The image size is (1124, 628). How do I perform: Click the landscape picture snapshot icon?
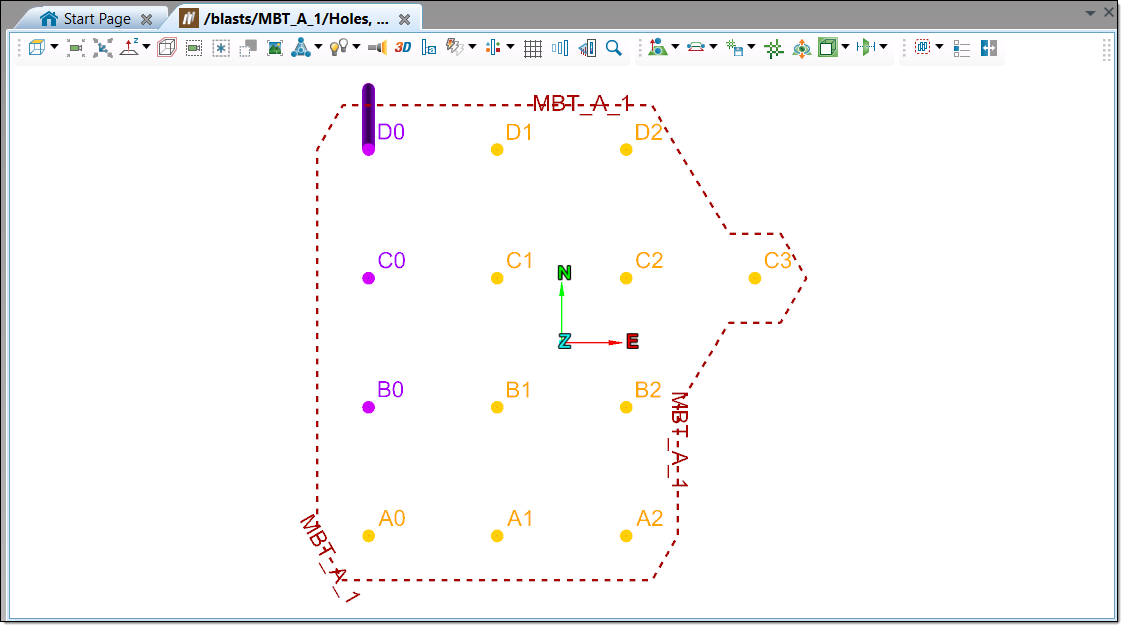[x=275, y=48]
